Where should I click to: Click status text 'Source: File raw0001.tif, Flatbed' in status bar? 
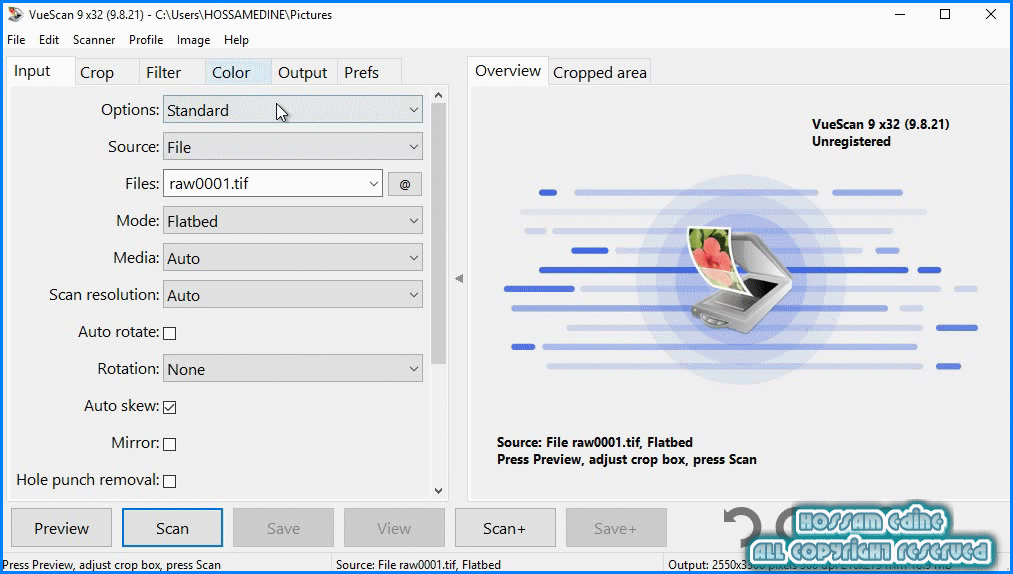tap(418, 564)
